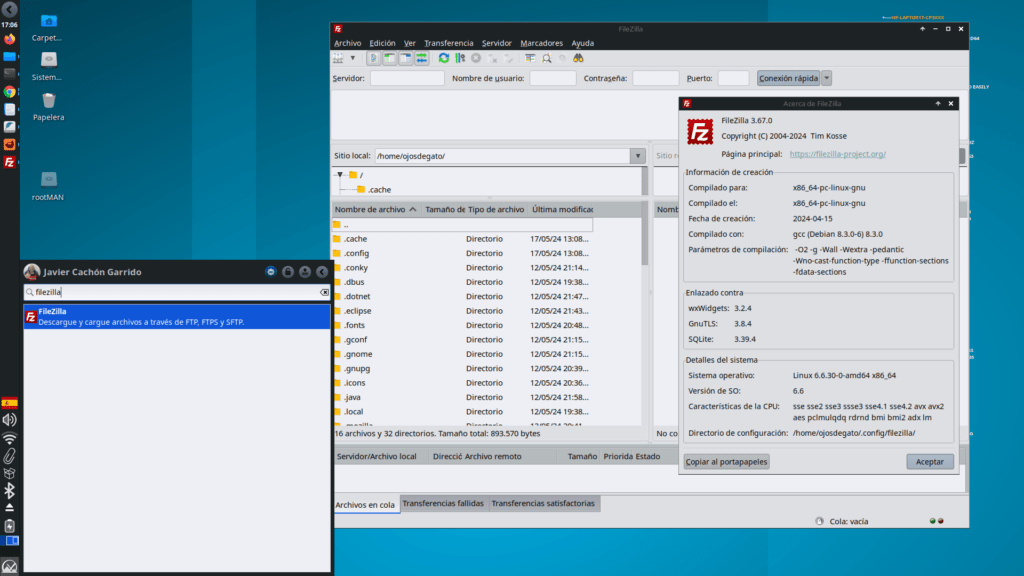Image resolution: width=1024 pixels, height=576 pixels.
Task: Open the Ver menu
Action: pos(409,43)
